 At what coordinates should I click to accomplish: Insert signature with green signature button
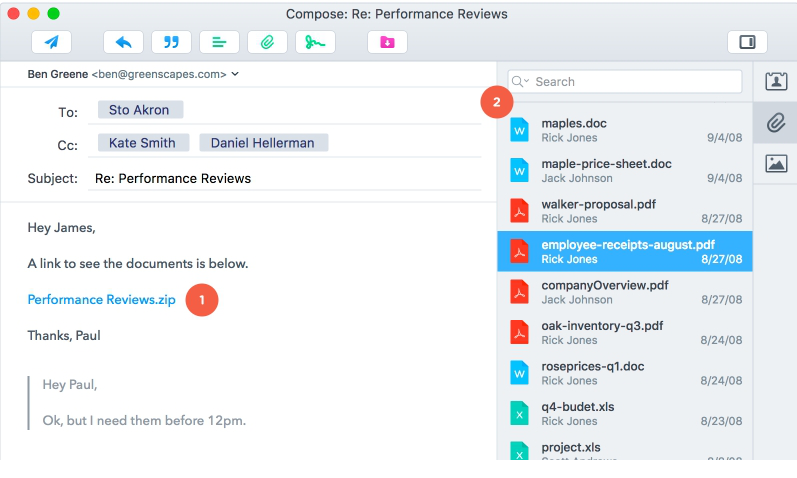(x=315, y=42)
